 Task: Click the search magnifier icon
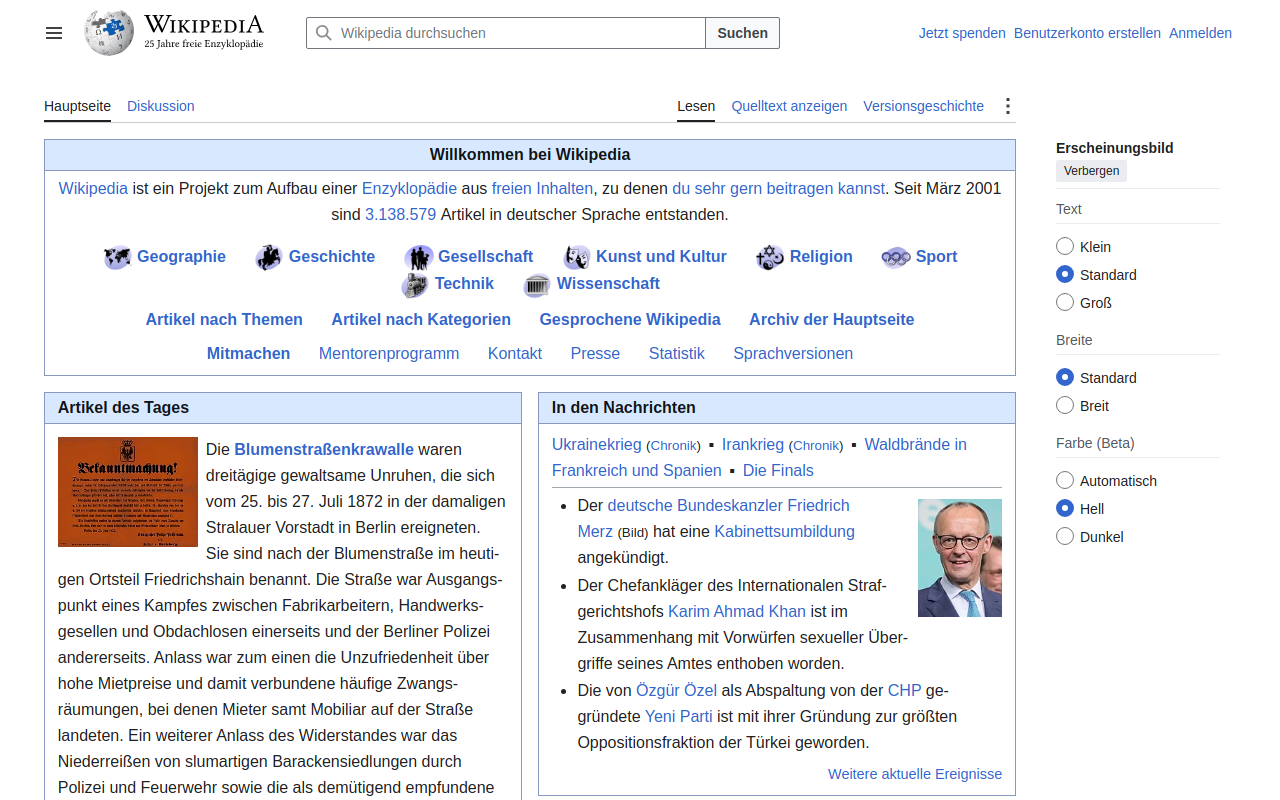click(324, 33)
